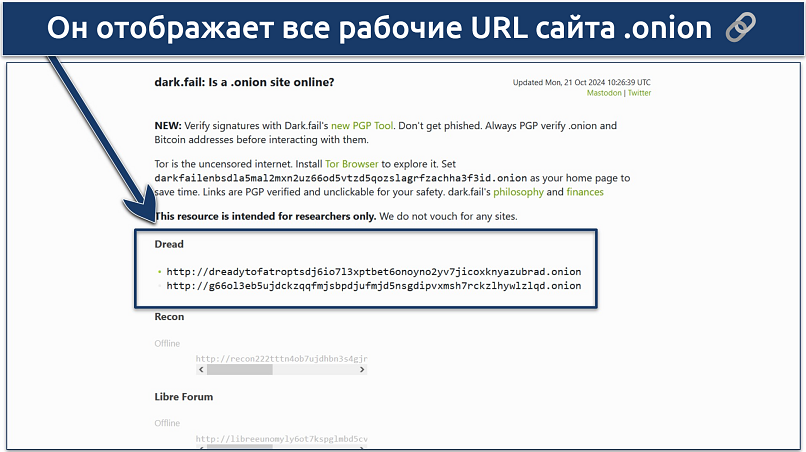This screenshot has height=452, width=806.
Task: Click the green status dot beside first Dread URL
Action: click(158, 272)
